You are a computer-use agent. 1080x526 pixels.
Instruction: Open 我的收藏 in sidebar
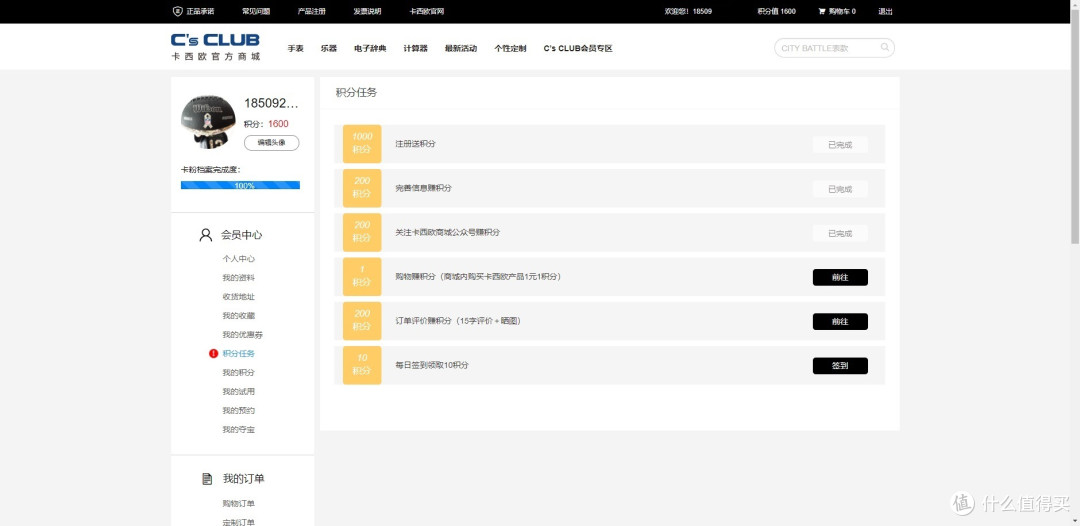point(238,316)
